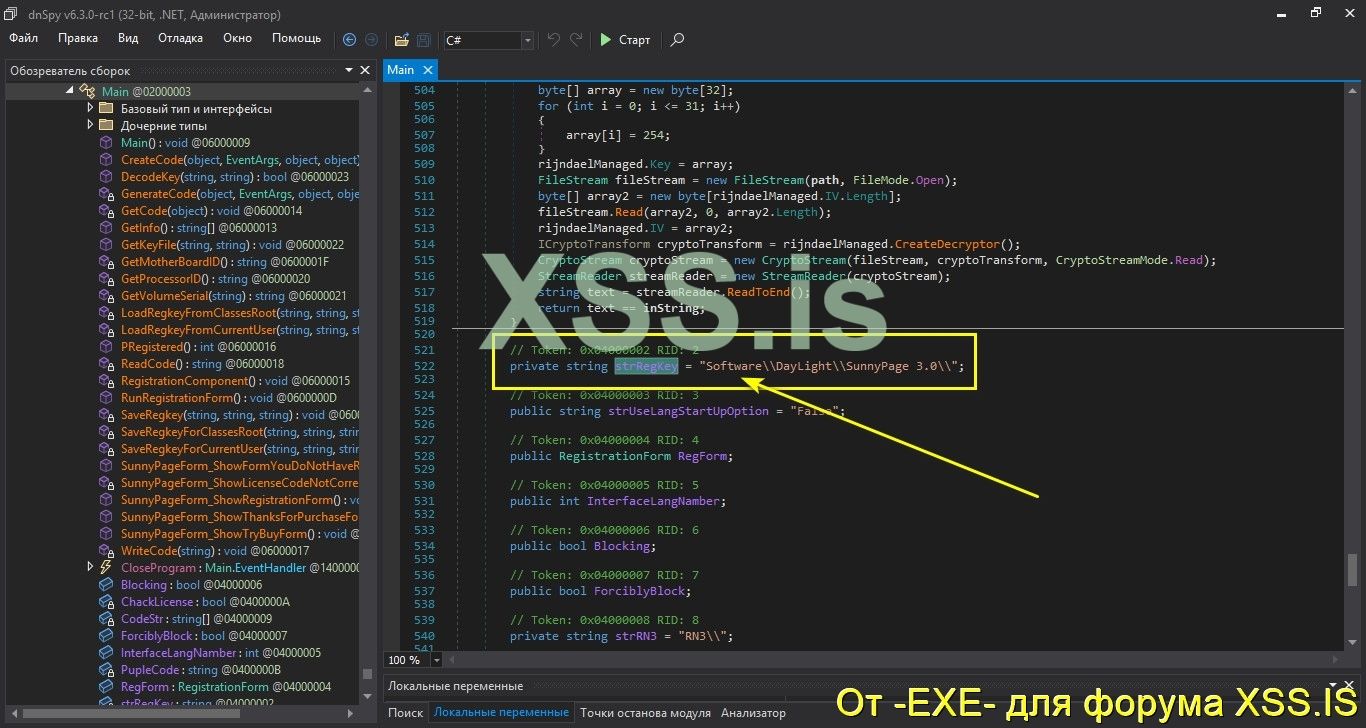Viewport: 1366px width, 728px height.
Task: Open search with the magnifier icon
Action: pos(677,40)
